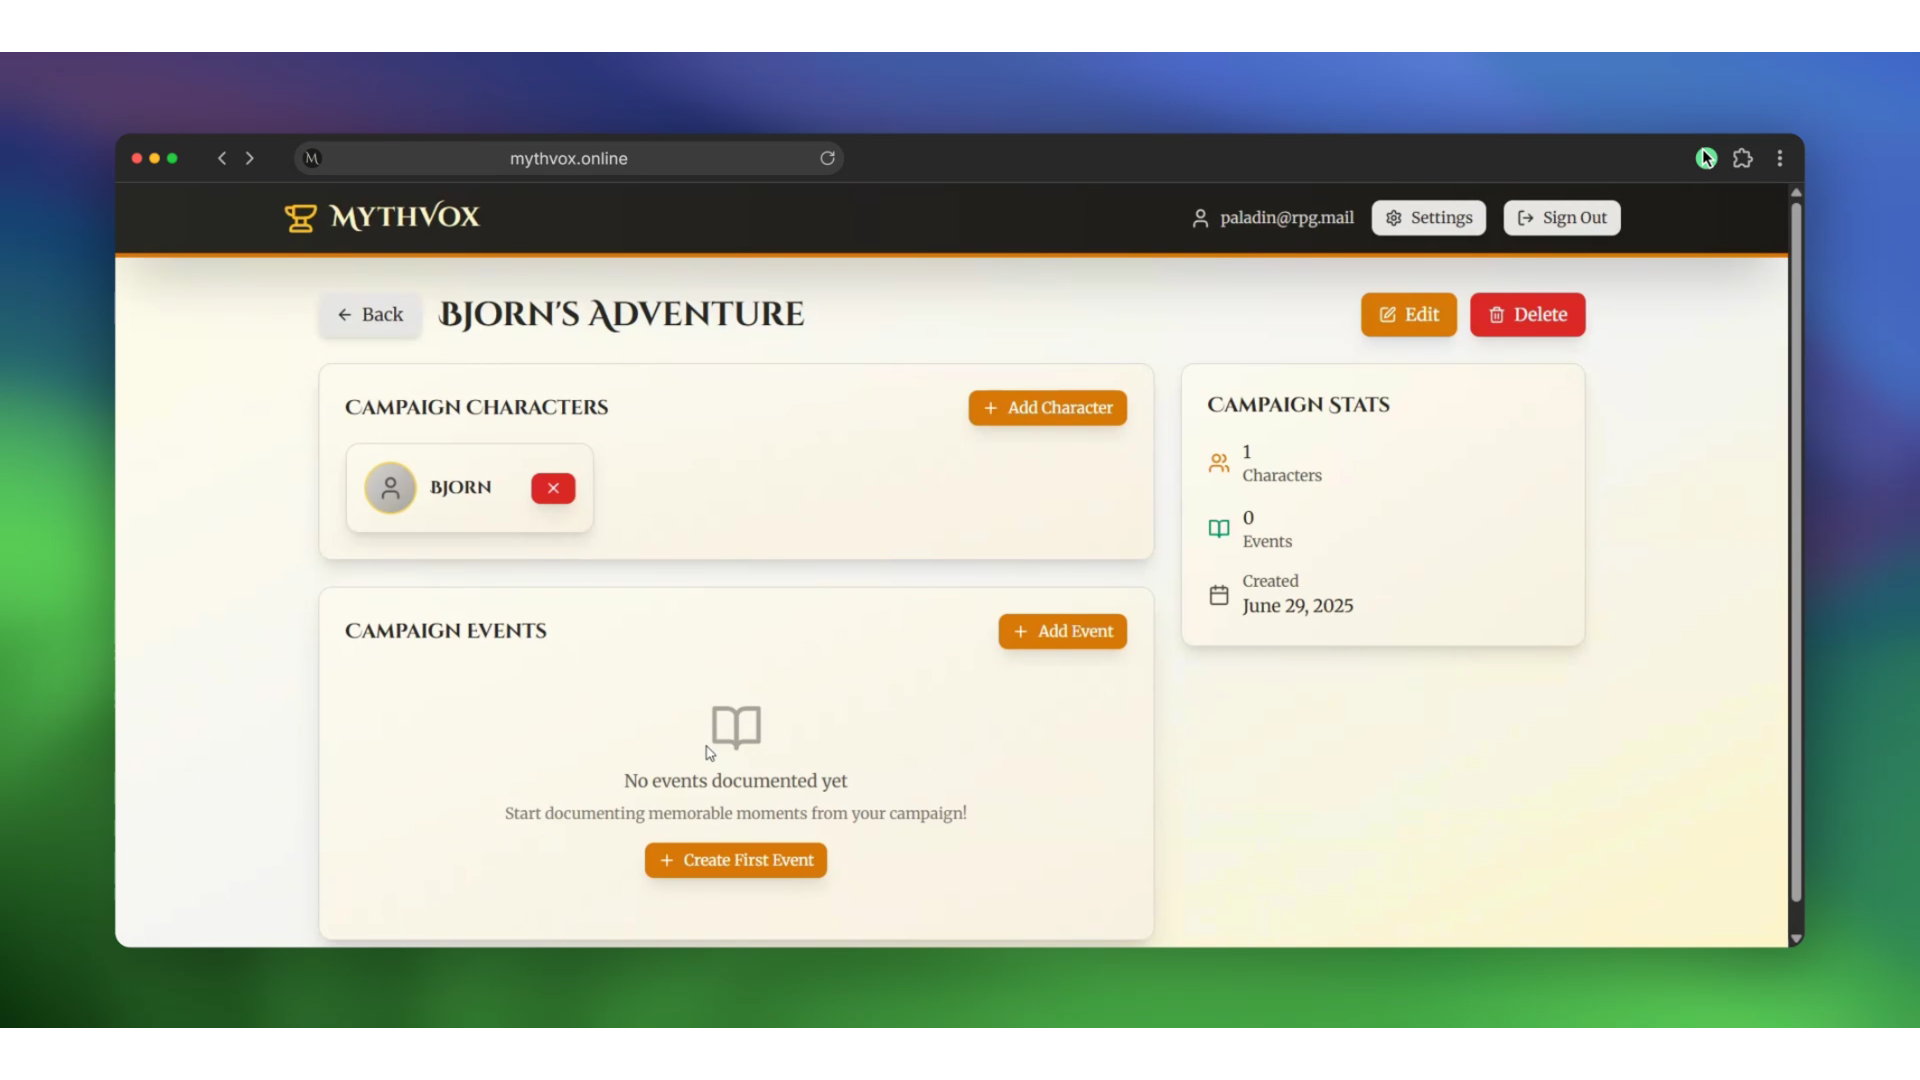
Task: Click the mythvox.online address bar
Action: [x=568, y=158]
